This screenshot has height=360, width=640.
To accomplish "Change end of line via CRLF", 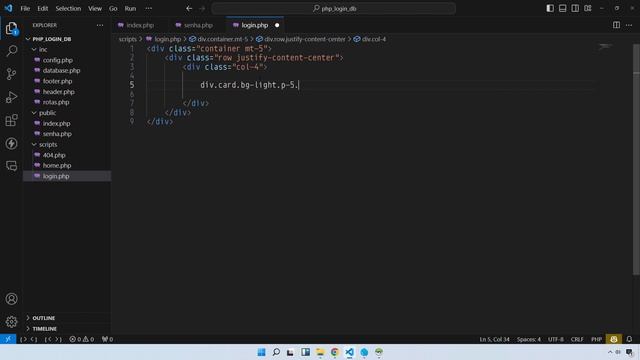I will point(577,339).
